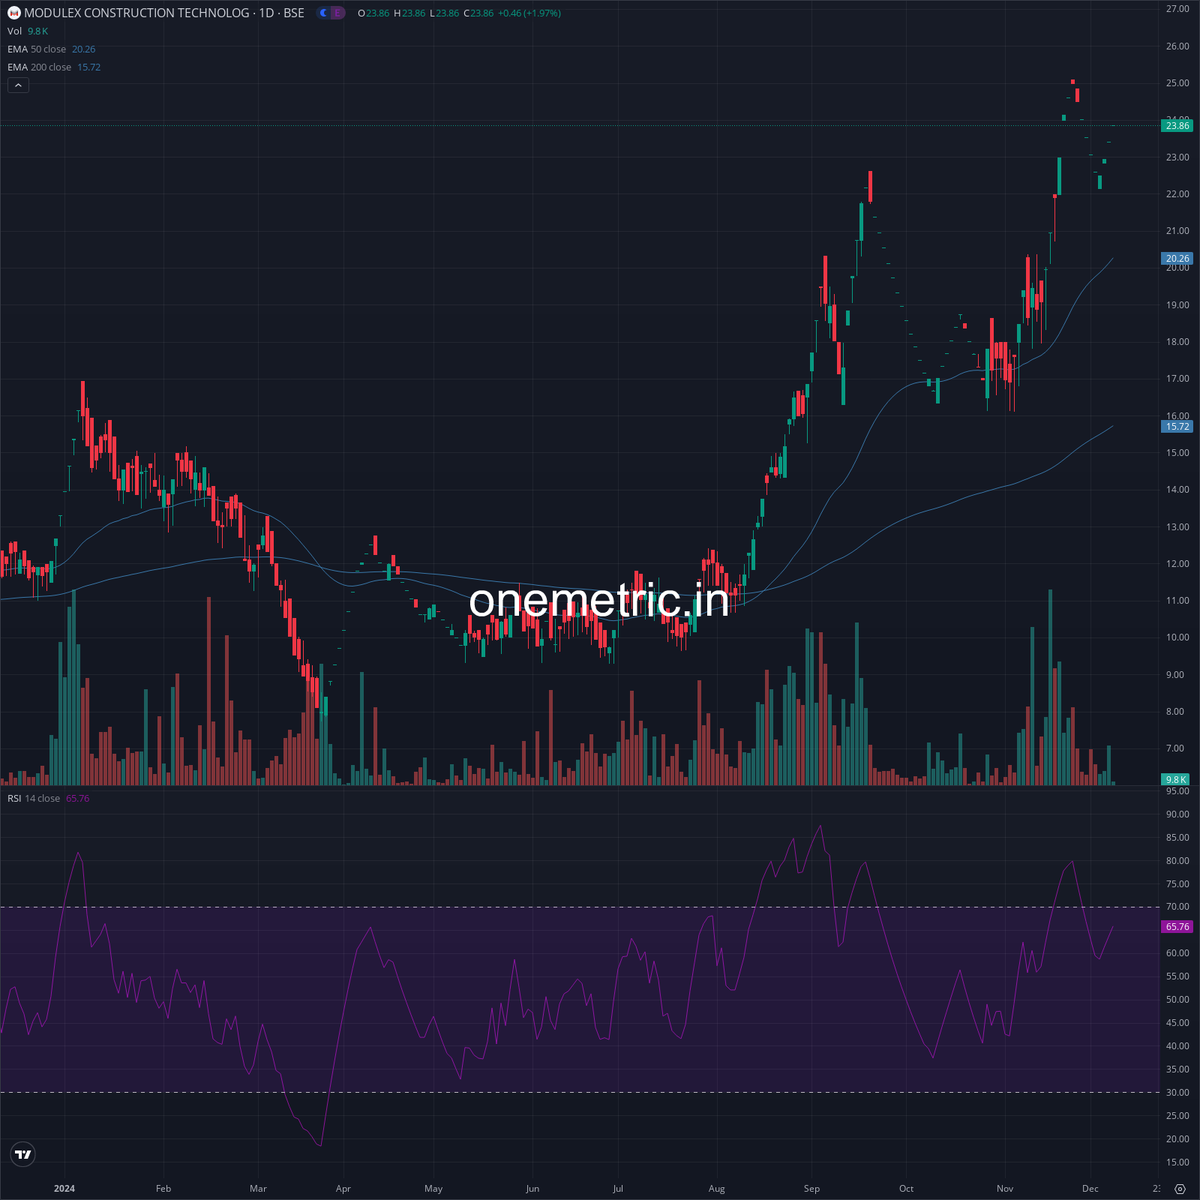This screenshot has width=1200, height=1200.
Task: Click the Dec label on time axis
Action: [1090, 1189]
